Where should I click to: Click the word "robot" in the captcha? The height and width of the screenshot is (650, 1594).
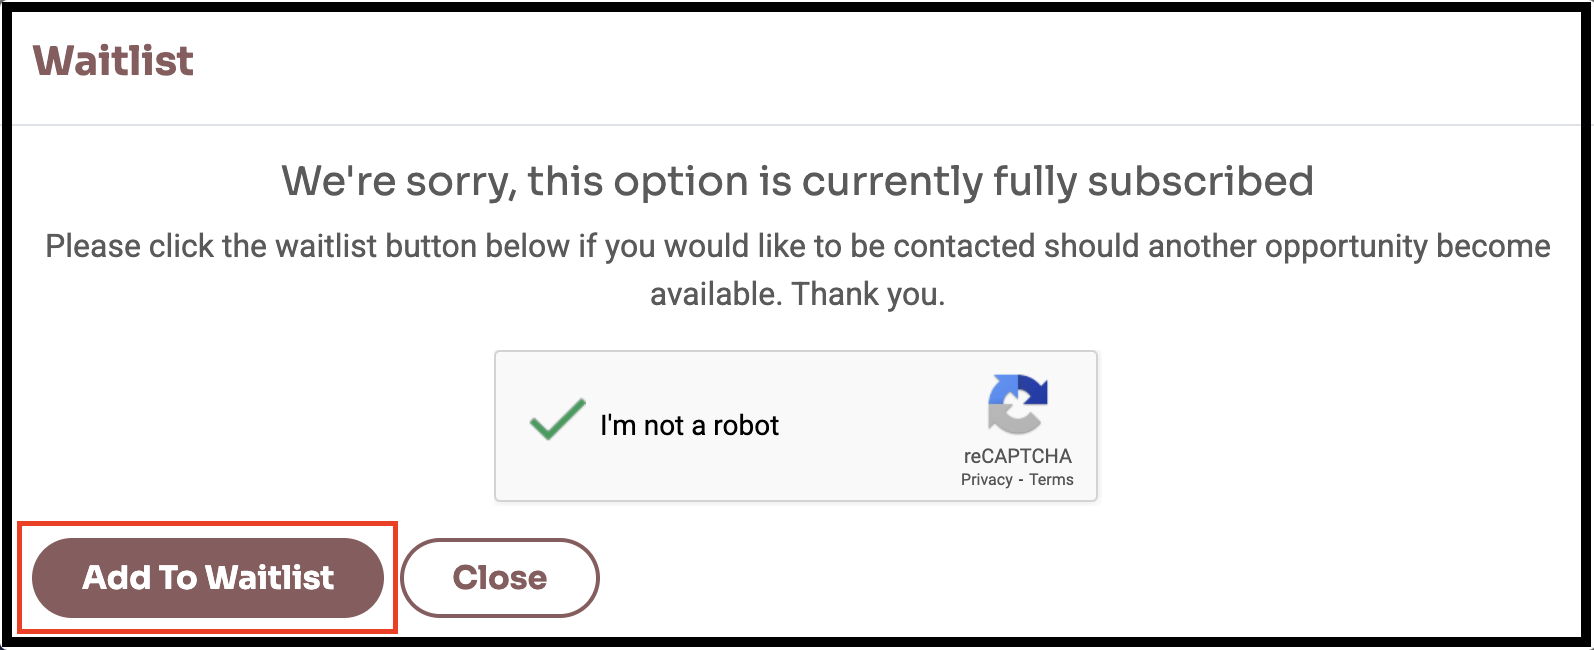pos(746,426)
